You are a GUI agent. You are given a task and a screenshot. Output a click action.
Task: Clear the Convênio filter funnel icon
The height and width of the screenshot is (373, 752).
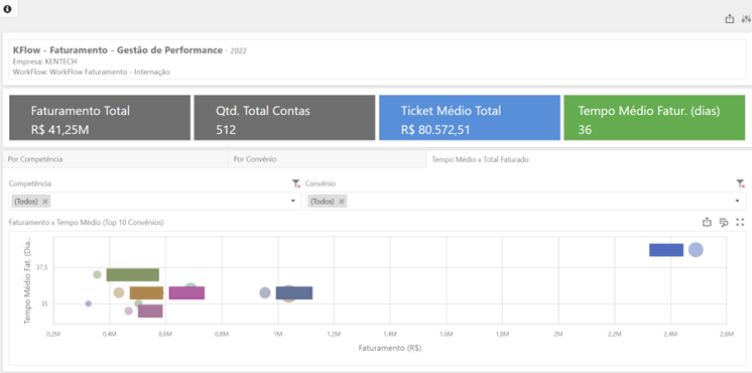[x=740, y=184]
